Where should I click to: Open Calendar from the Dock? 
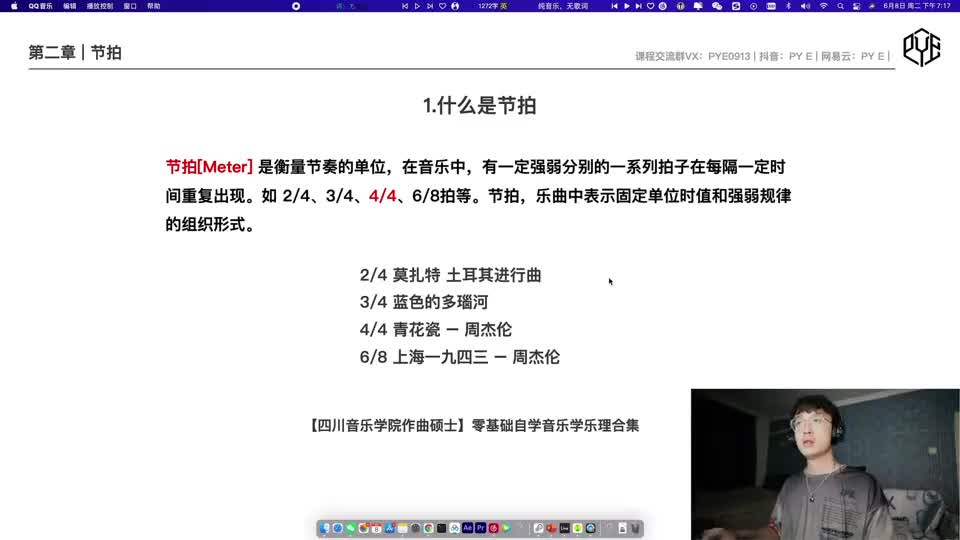pos(377,528)
